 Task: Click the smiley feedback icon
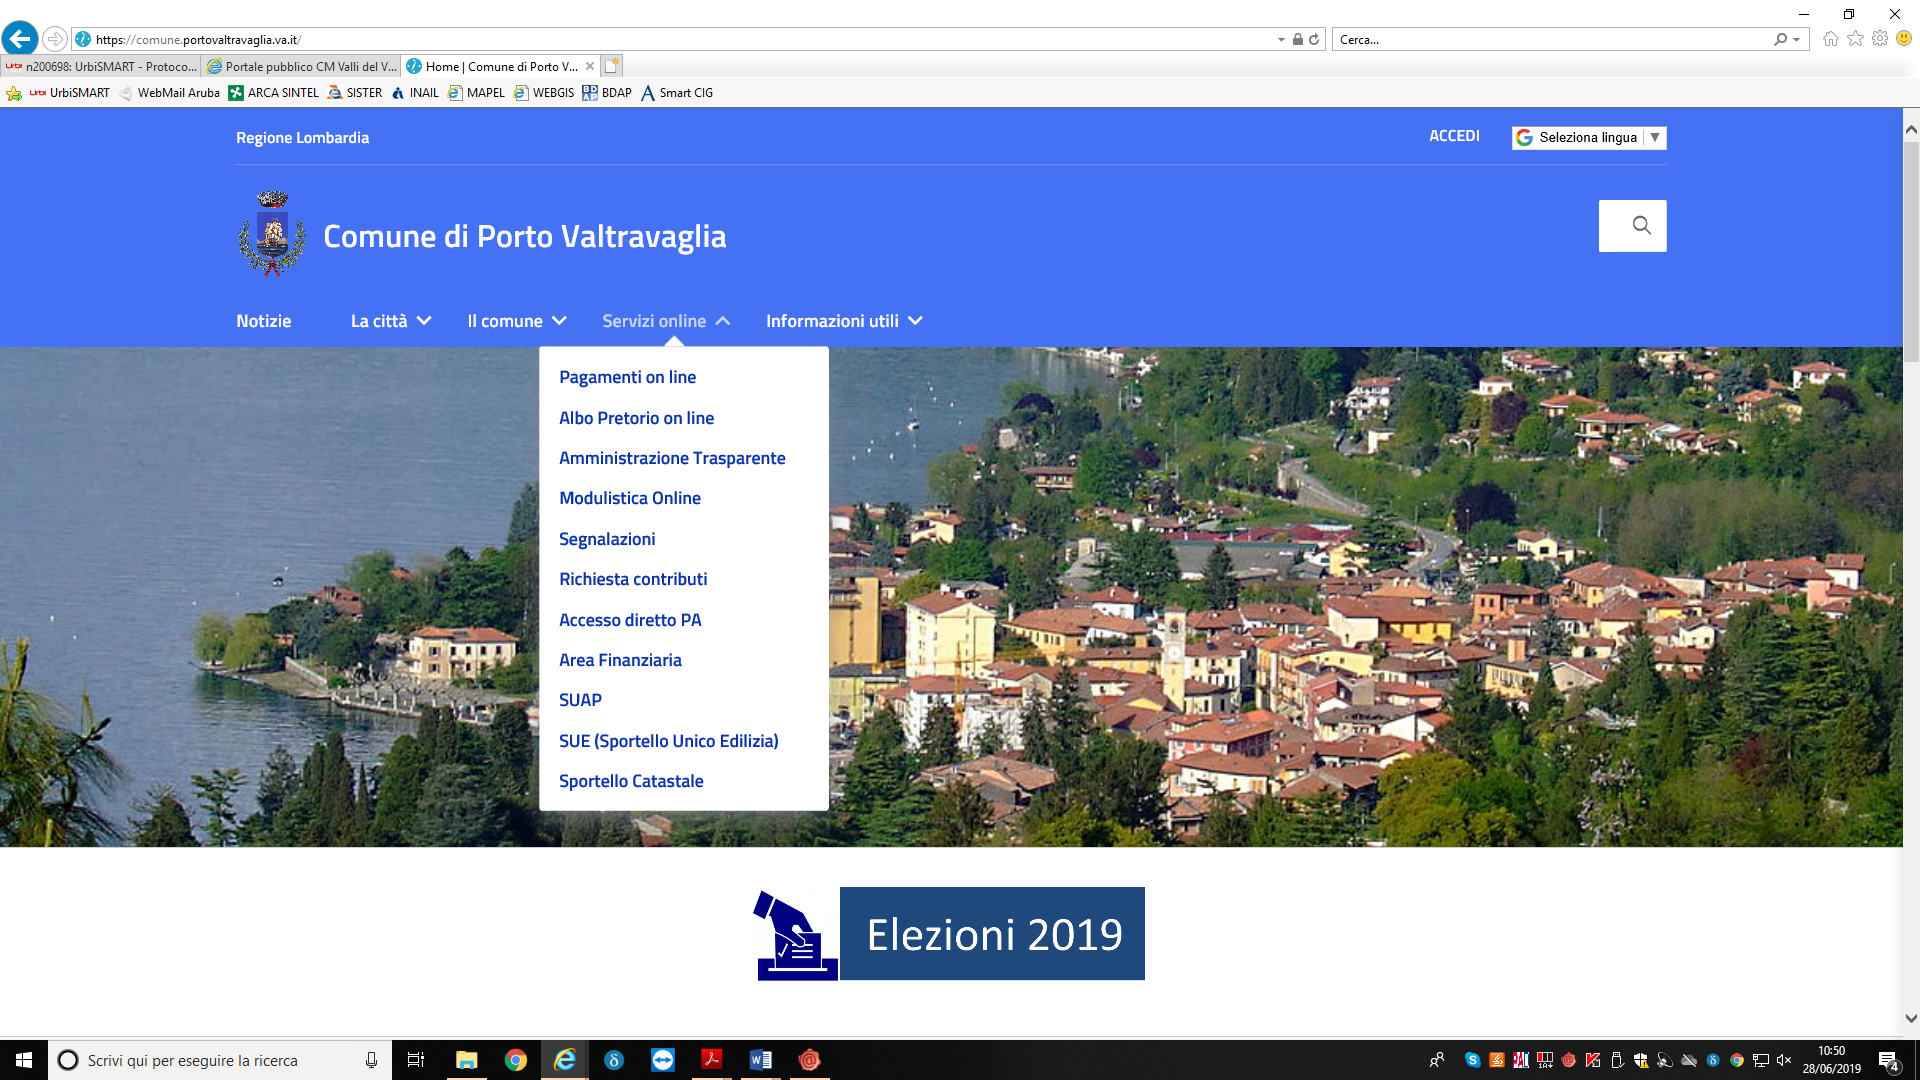tap(1904, 39)
